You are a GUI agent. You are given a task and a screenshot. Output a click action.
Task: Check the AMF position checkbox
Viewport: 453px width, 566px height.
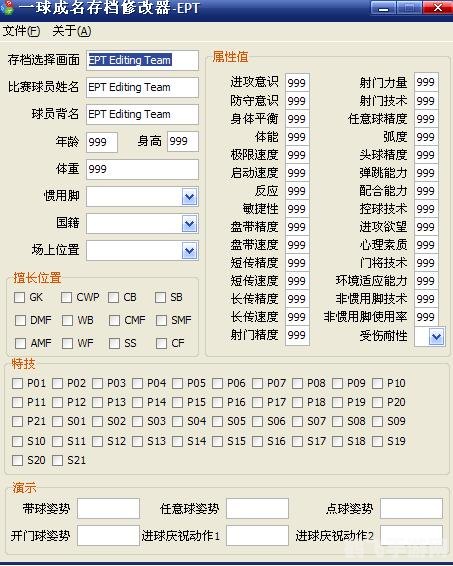click(x=21, y=343)
